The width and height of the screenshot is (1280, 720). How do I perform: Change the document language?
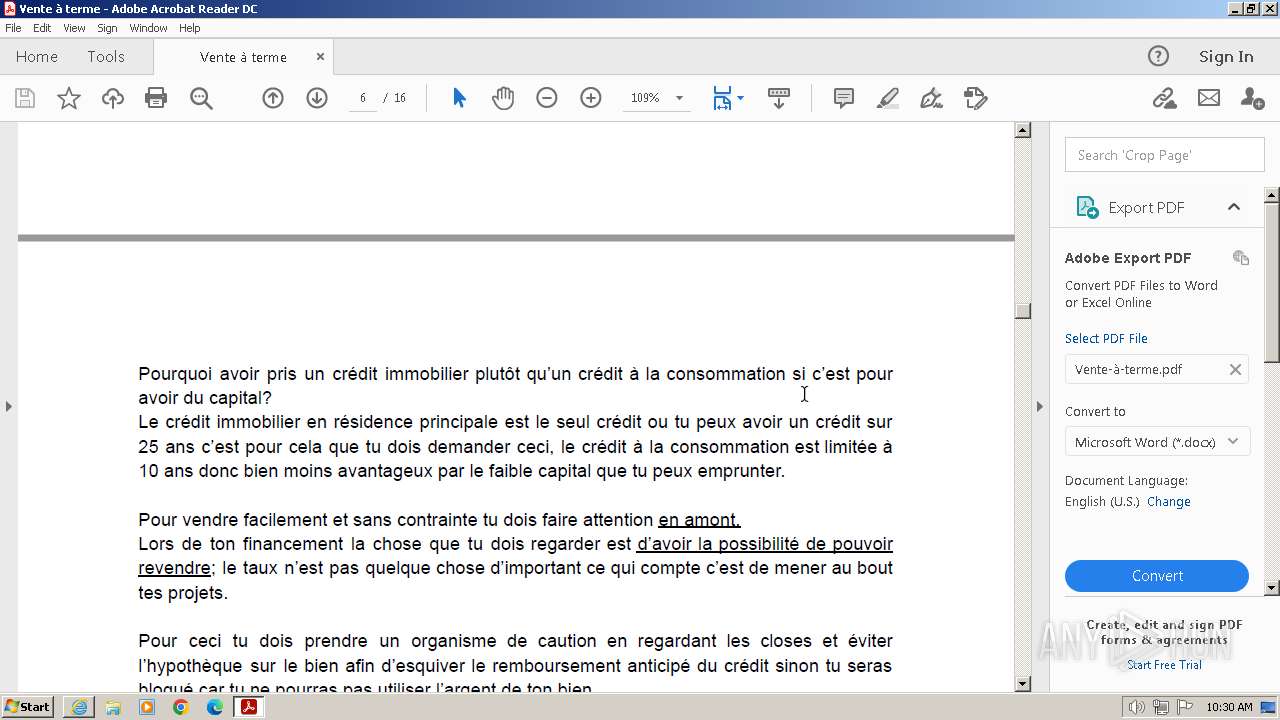[1169, 502]
